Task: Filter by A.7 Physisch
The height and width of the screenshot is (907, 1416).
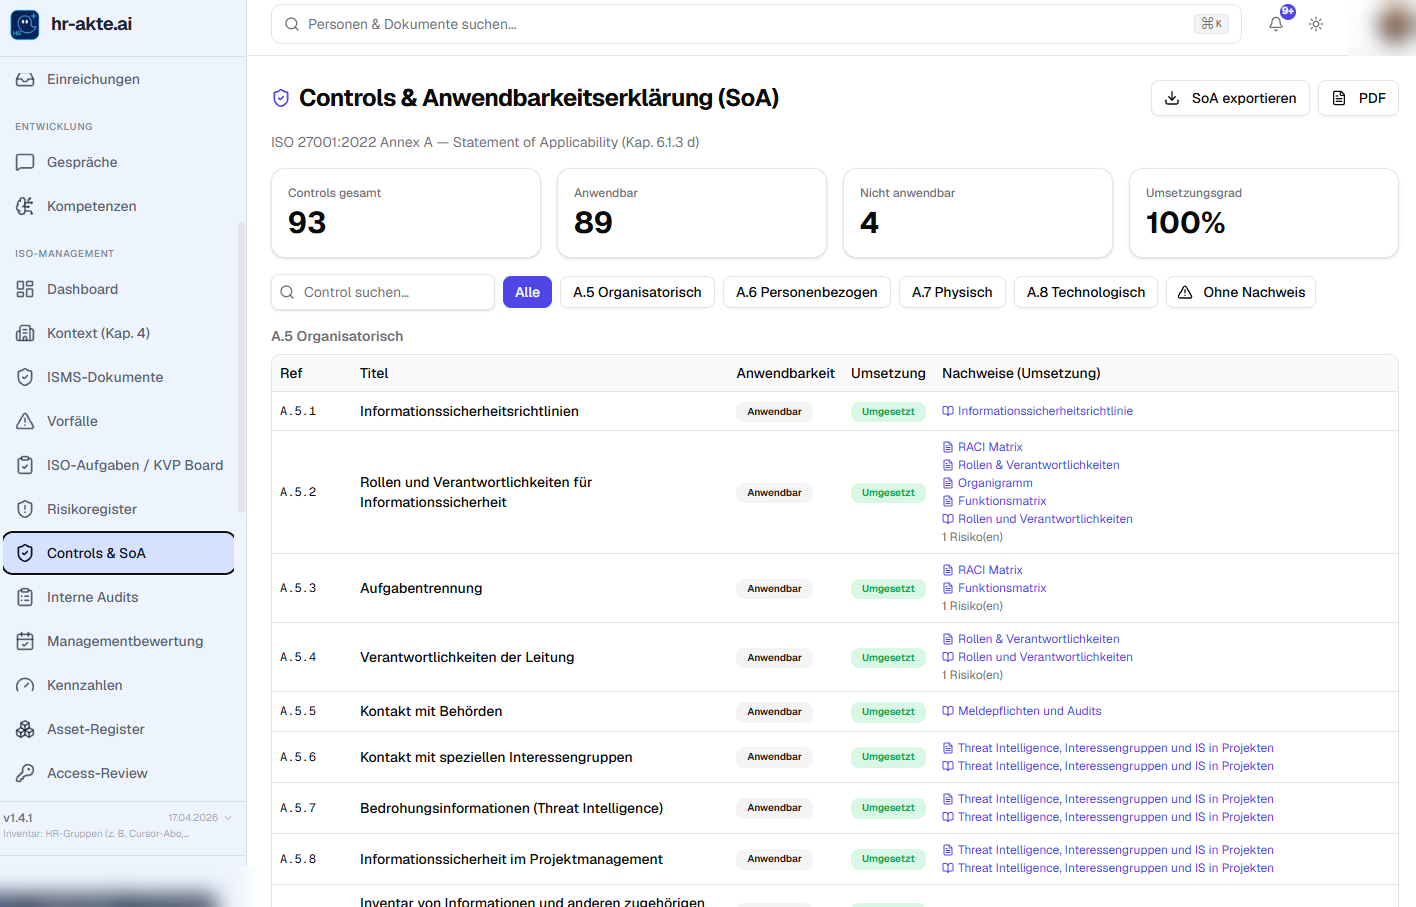Action: click(952, 292)
